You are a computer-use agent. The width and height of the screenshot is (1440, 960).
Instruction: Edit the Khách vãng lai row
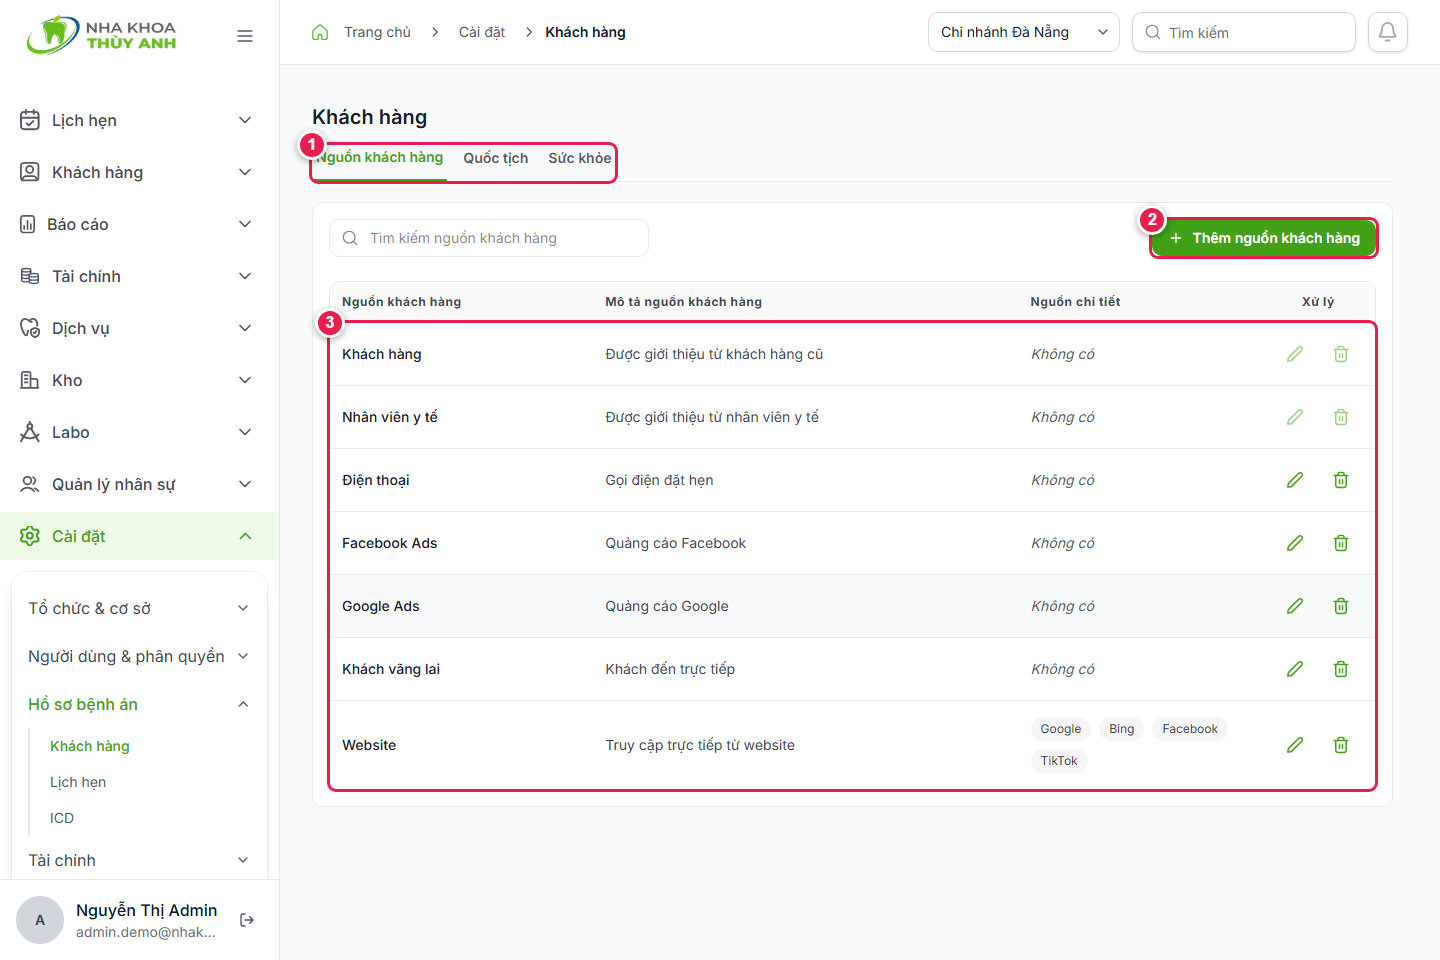pos(1295,669)
